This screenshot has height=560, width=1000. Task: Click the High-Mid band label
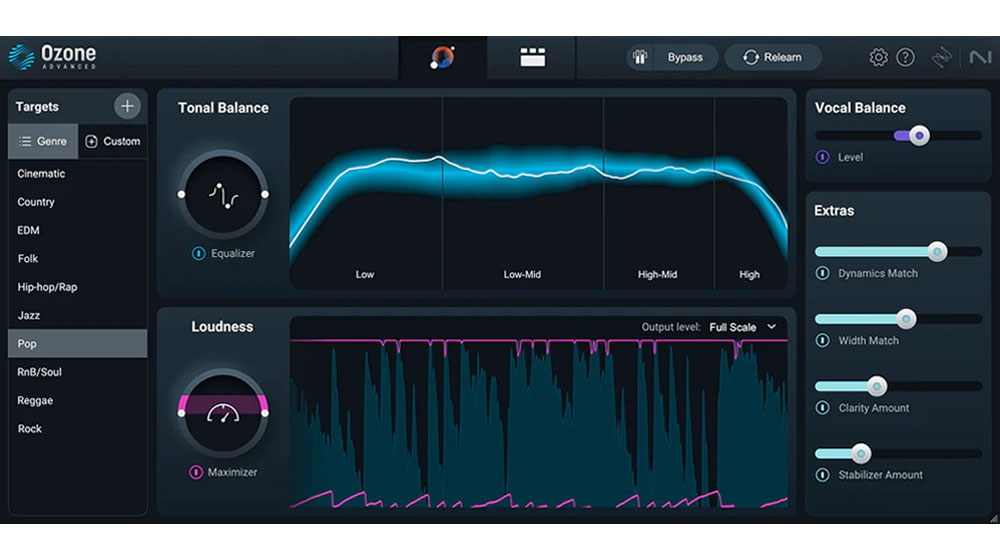click(x=658, y=274)
